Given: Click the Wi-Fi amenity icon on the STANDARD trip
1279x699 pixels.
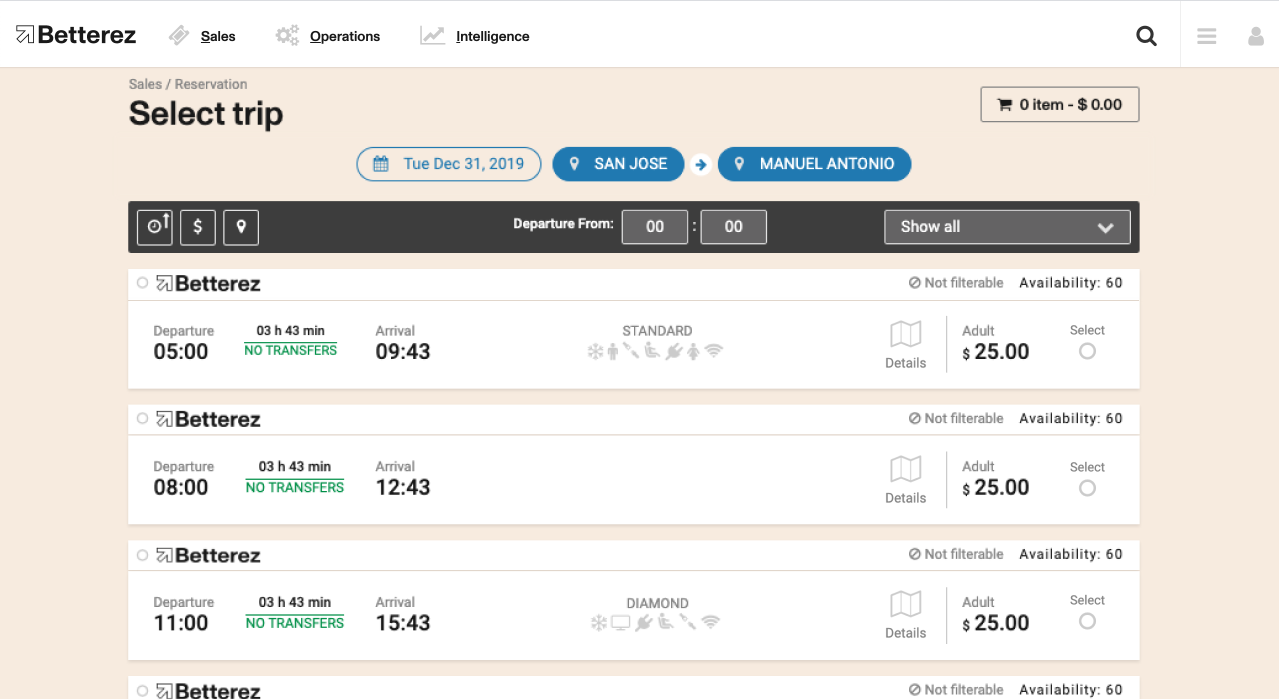Looking at the screenshot, I should (x=713, y=351).
